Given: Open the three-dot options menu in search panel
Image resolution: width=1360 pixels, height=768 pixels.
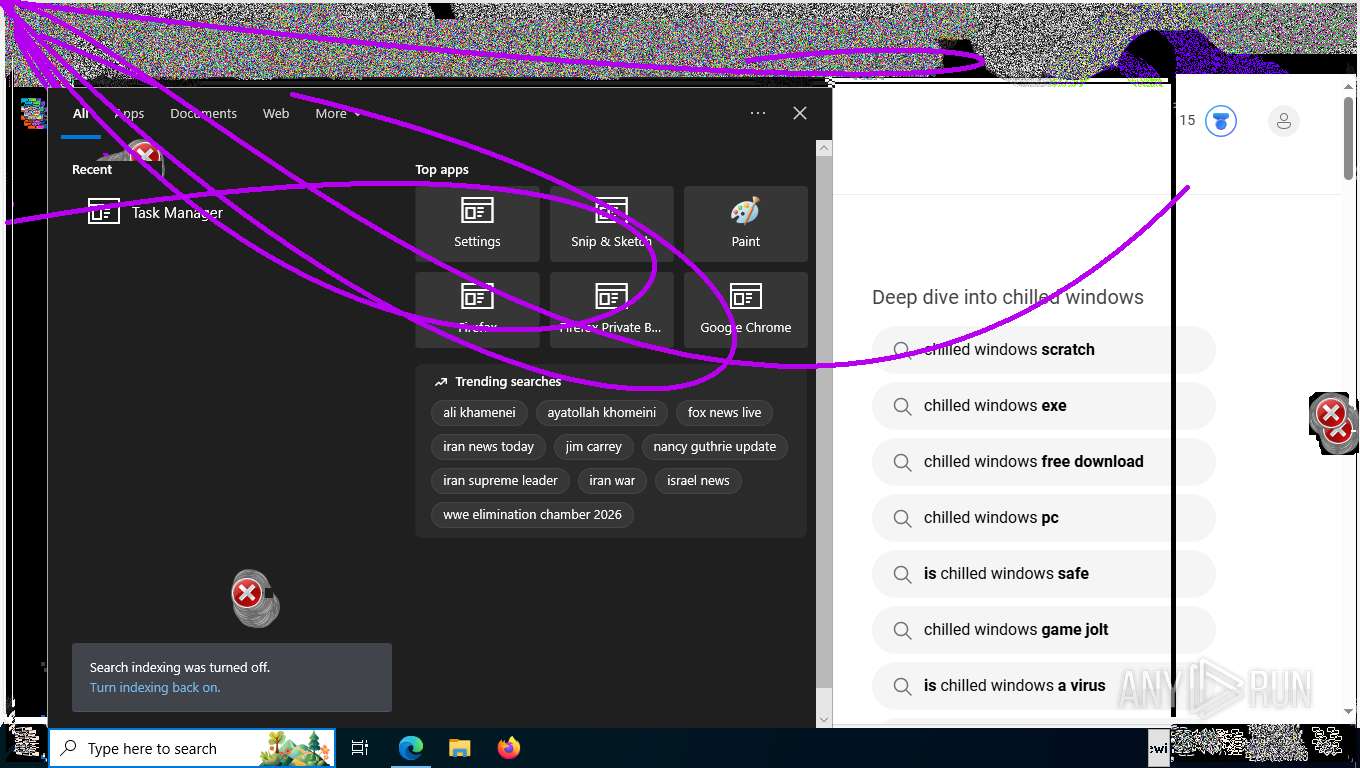Looking at the screenshot, I should (x=758, y=113).
